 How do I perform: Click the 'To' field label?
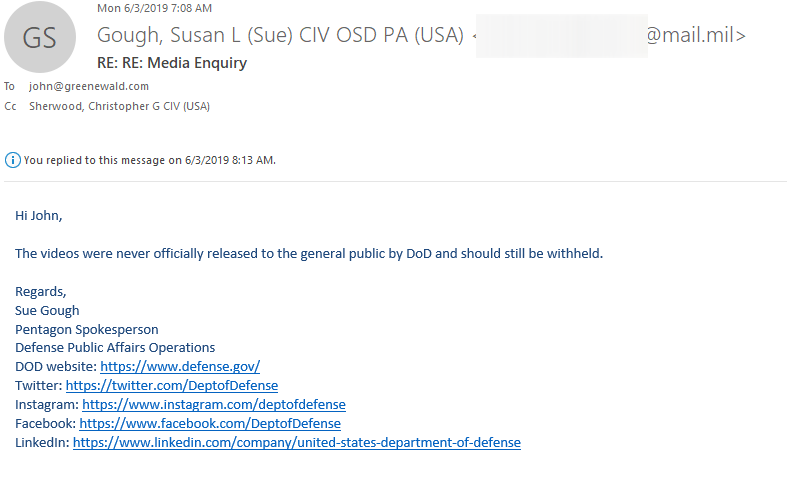tap(10, 86)
